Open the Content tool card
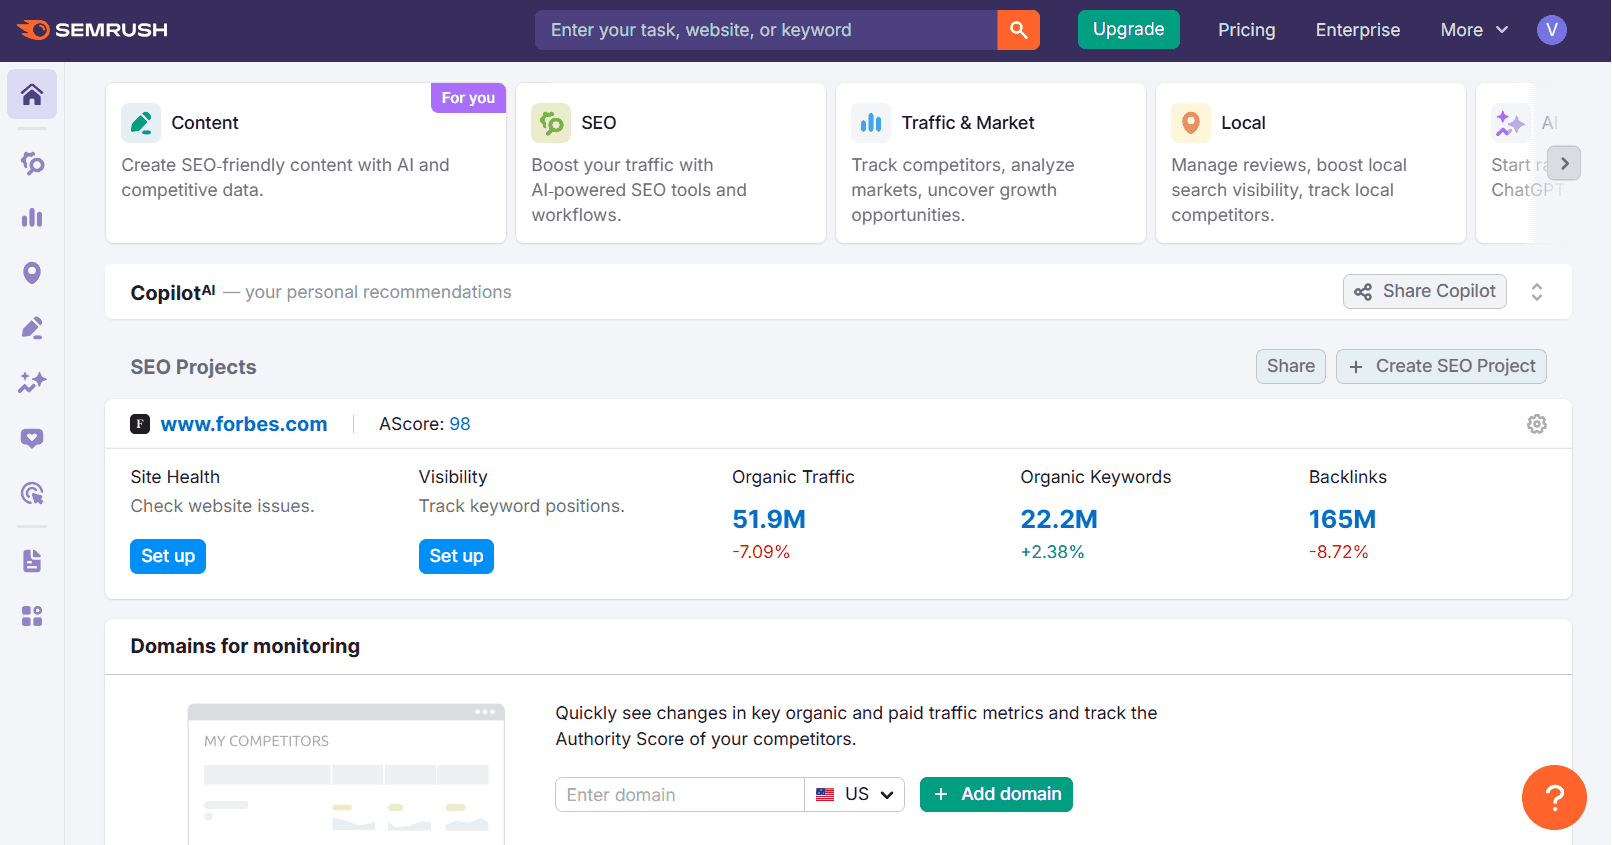The height and width of the screenshot is (845, 1612). [306, 163]
